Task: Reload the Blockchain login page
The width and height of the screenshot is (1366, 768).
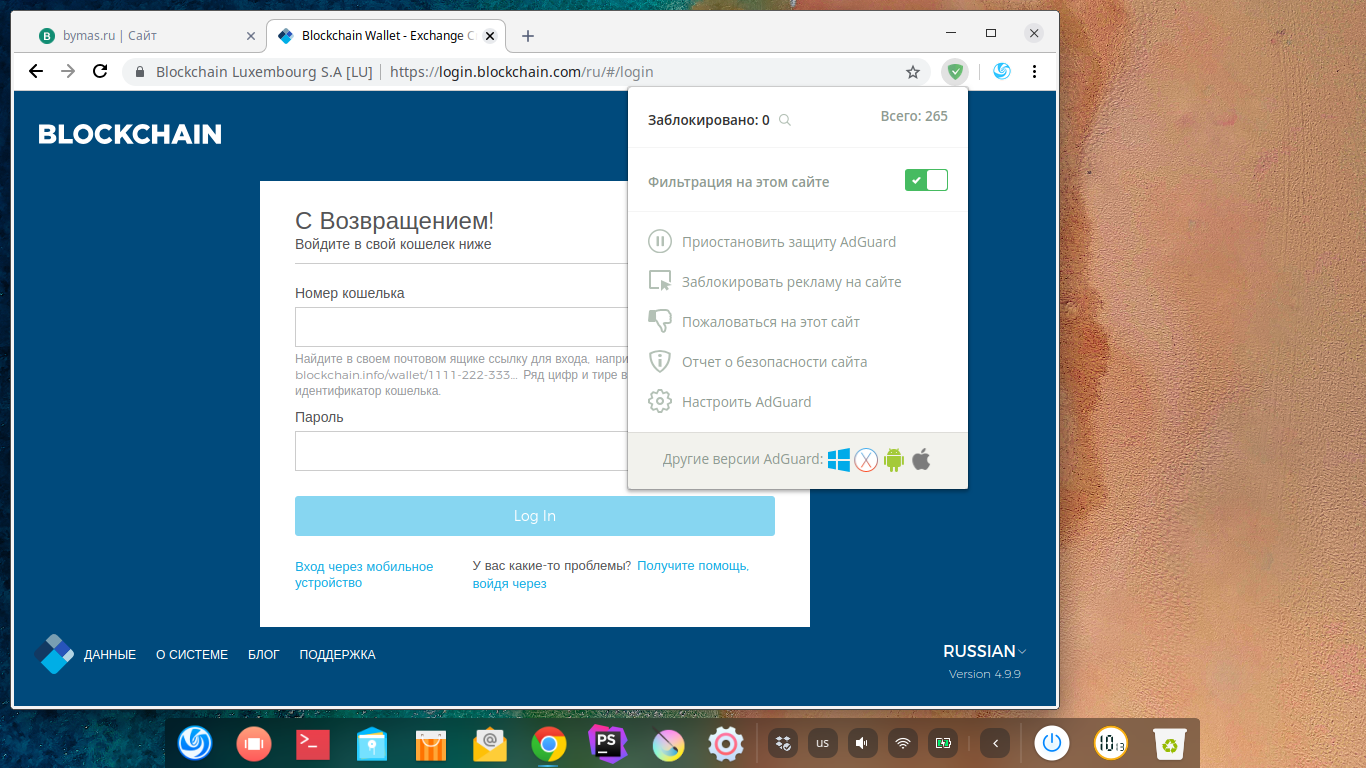Action: pos(99,72)
